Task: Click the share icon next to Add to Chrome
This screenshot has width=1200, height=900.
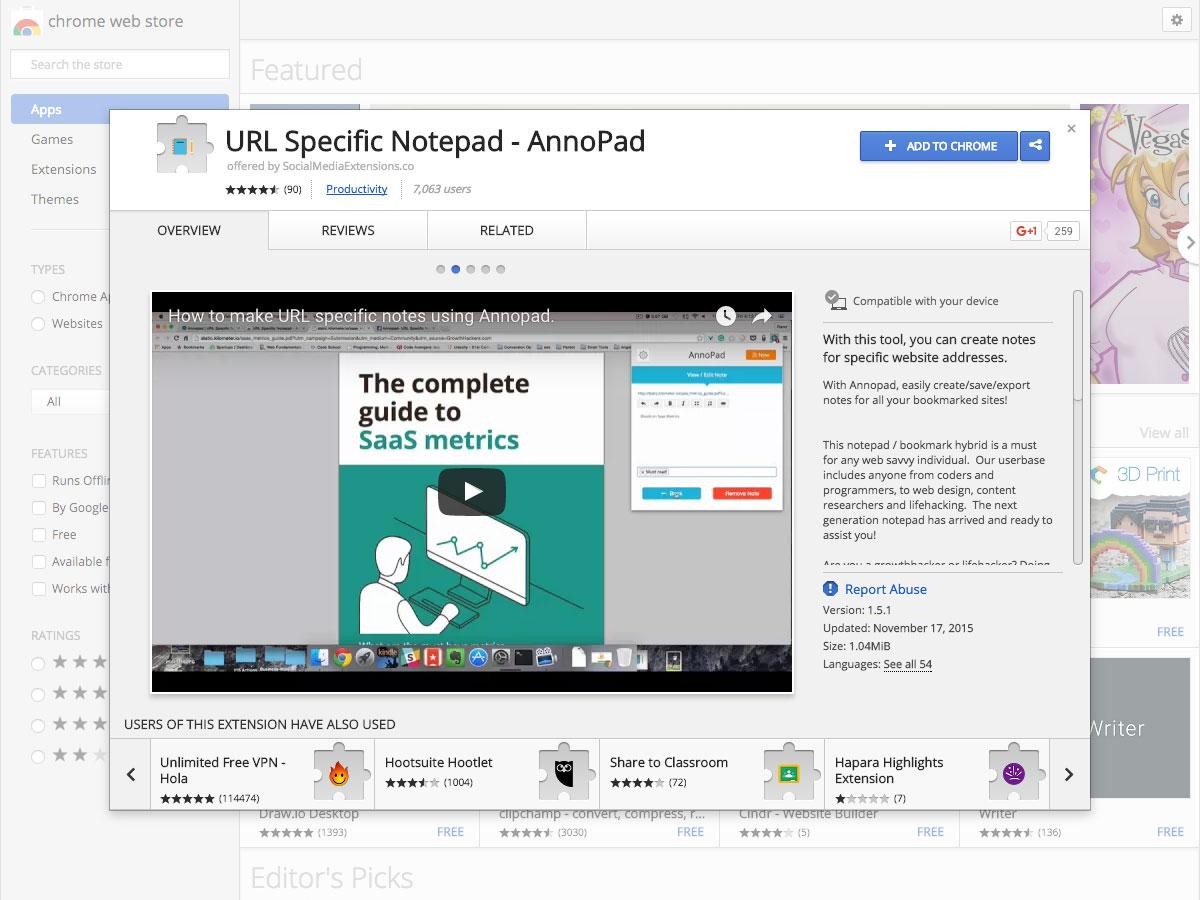Action: [x=1034, y=146]
